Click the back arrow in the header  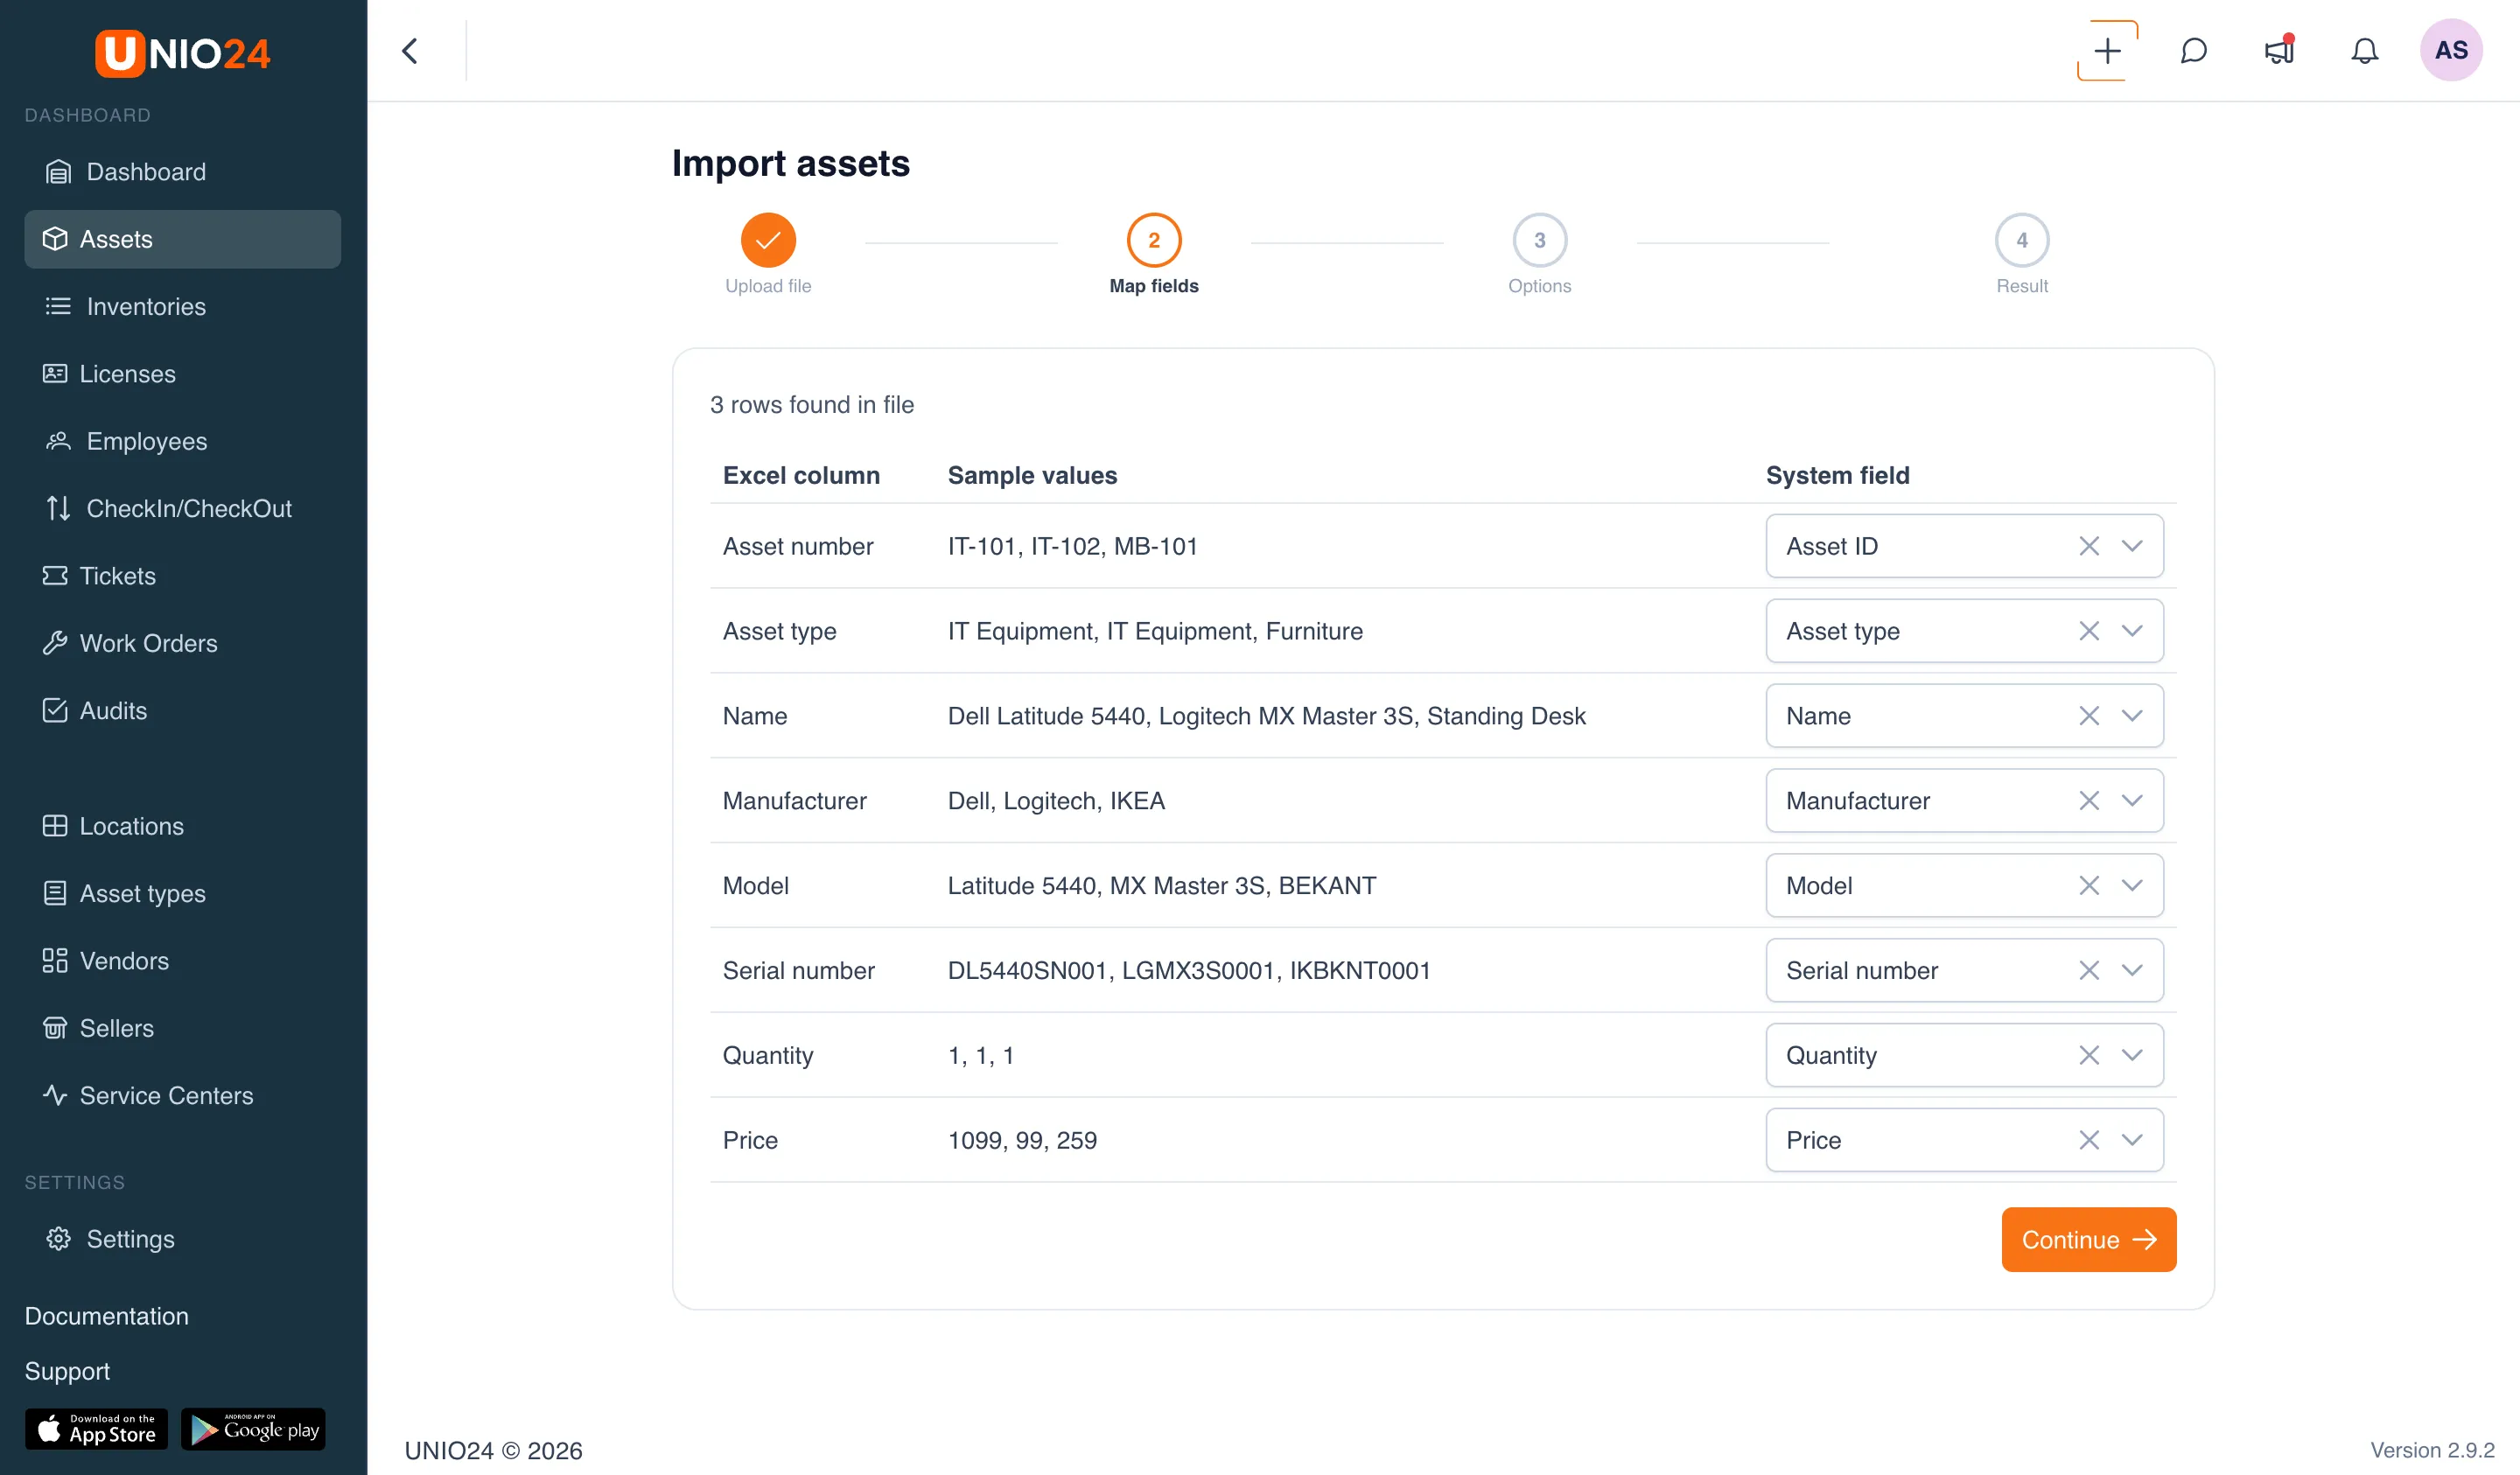pos(410,51)
